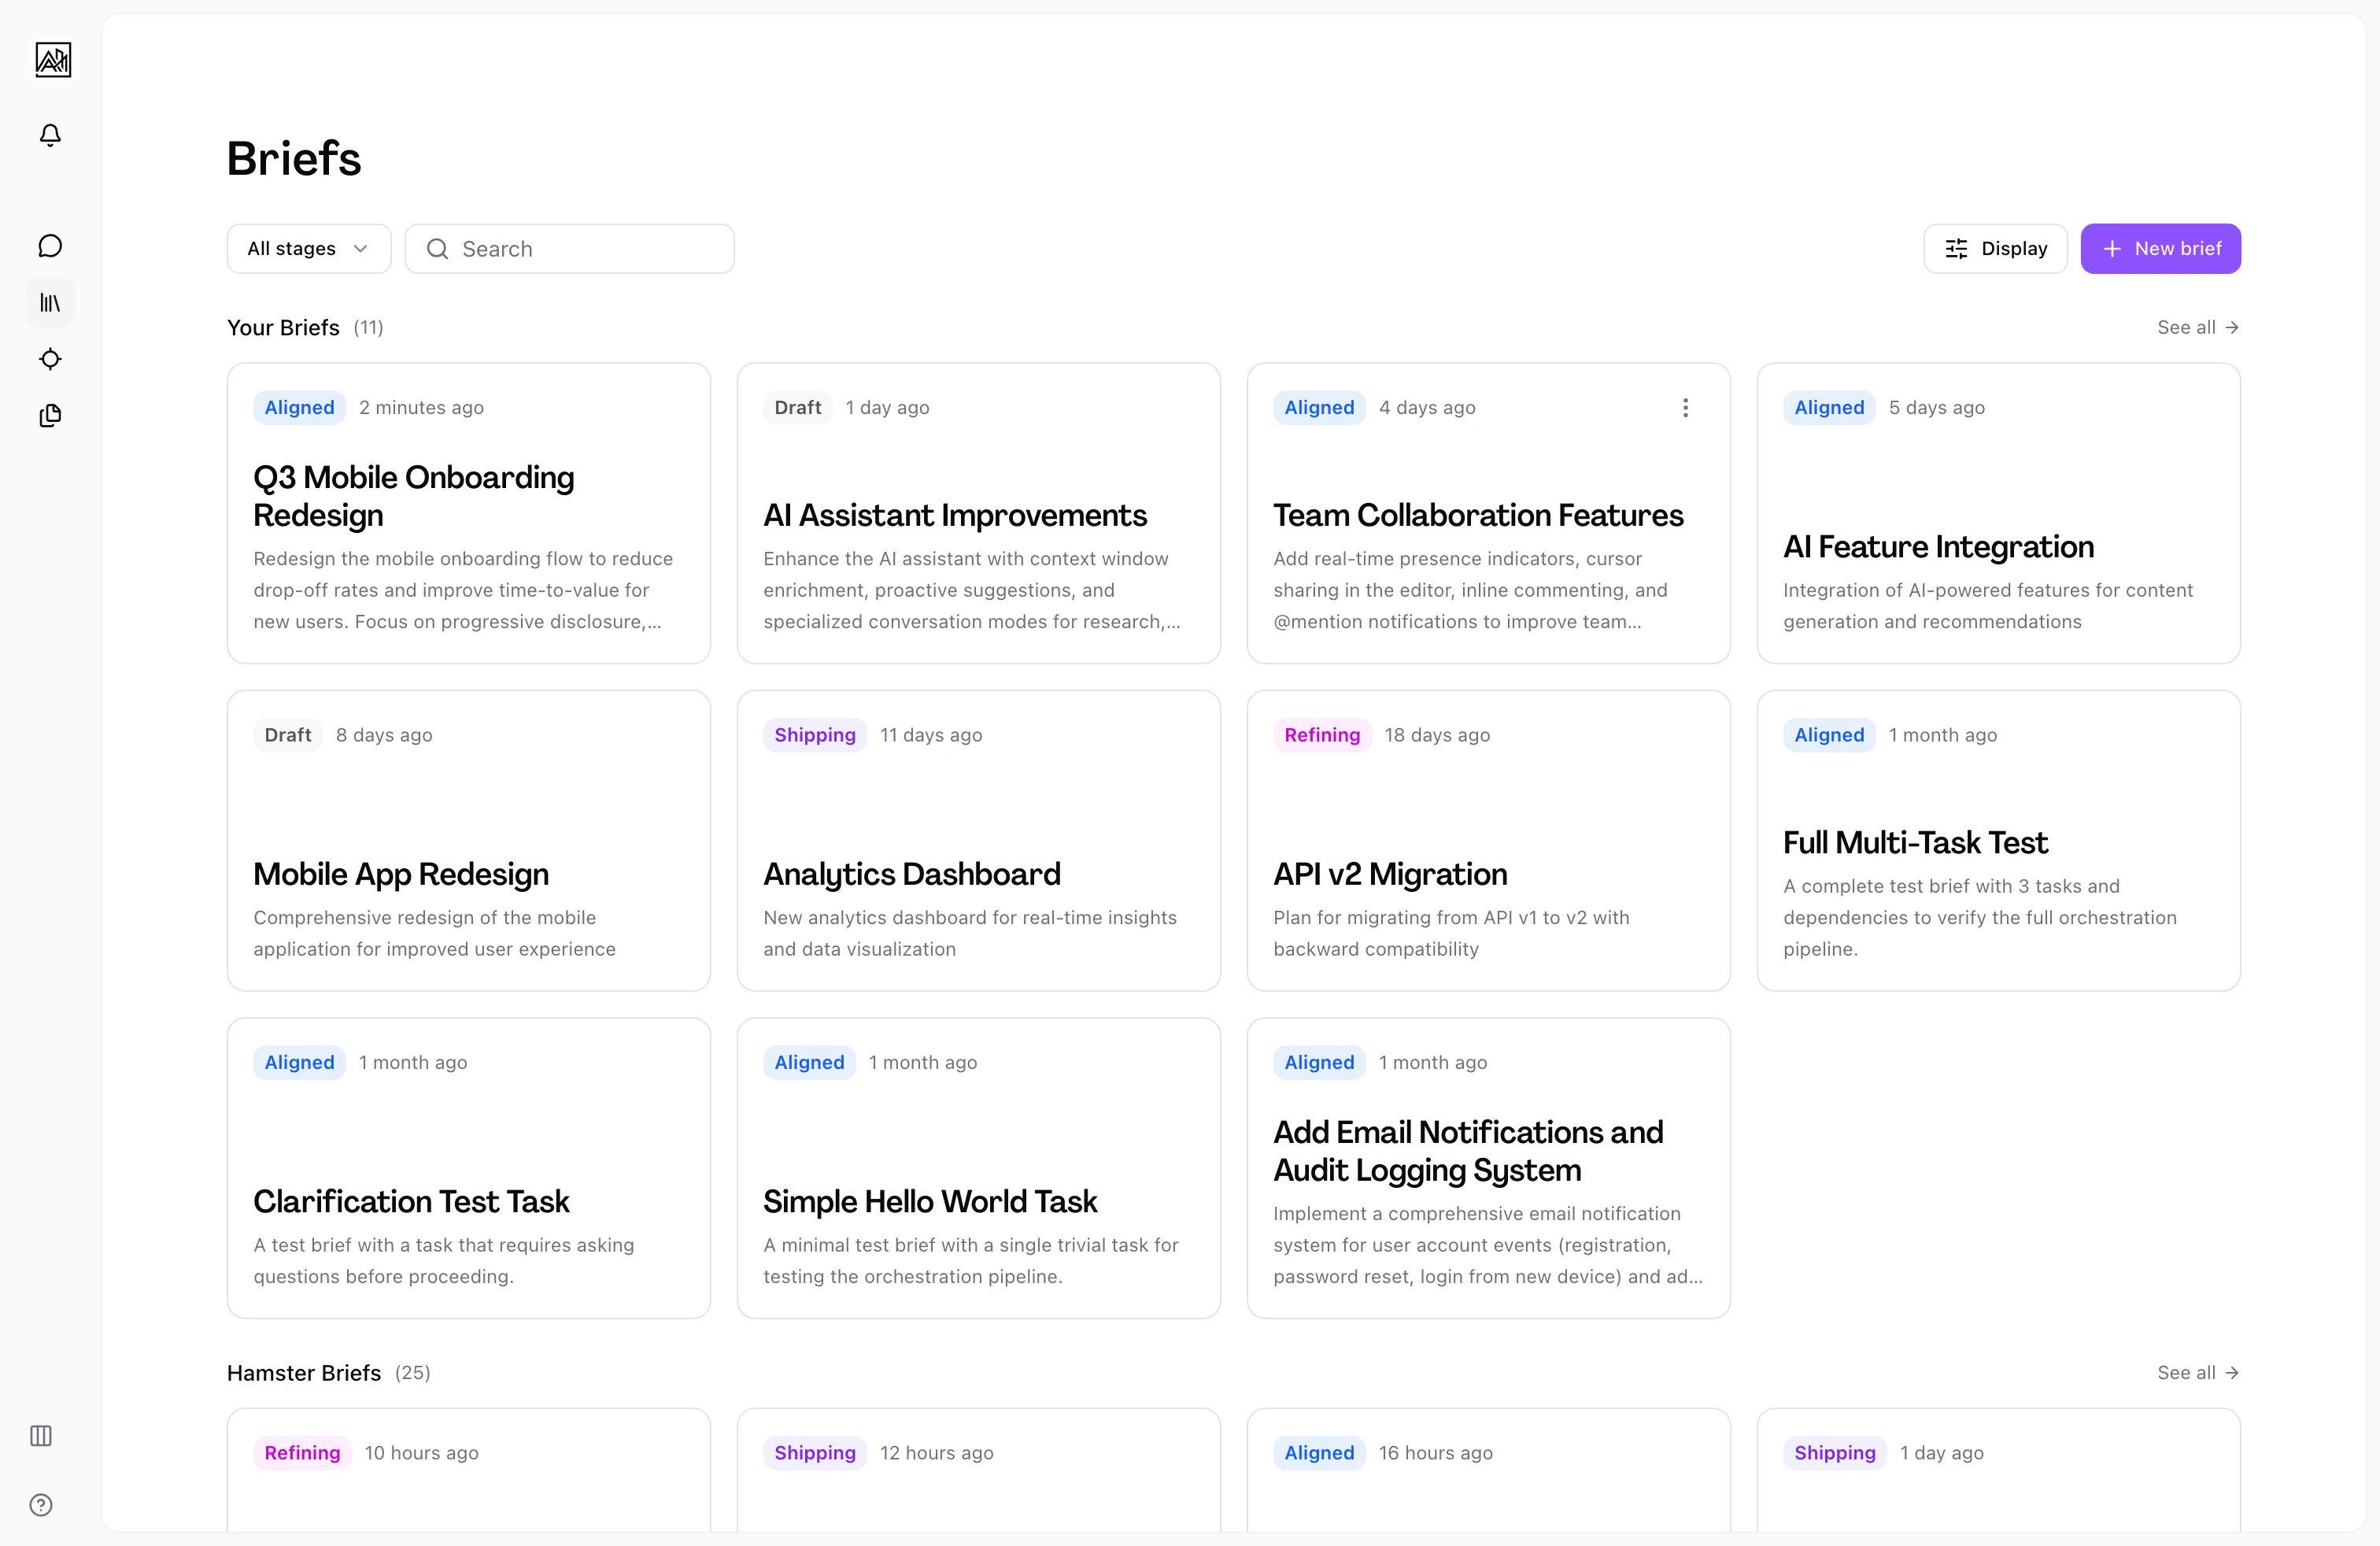The image size is (2380, 1546).
Task: Open the Simple Hello World Task brief
Action: [x=978, y=1168]
